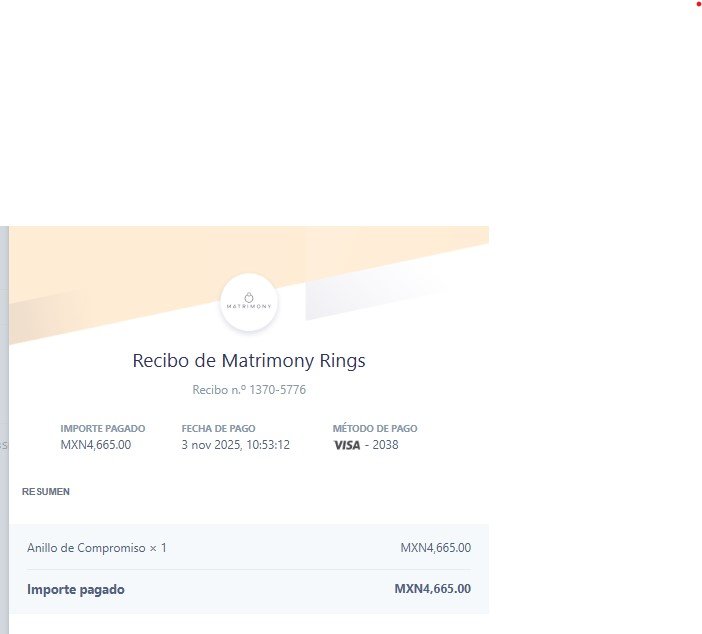Select the amount under the IMPORTE PAGADO header
This screenshot has height=634, width=702.
pyautogui.click(x=96, y=445)
